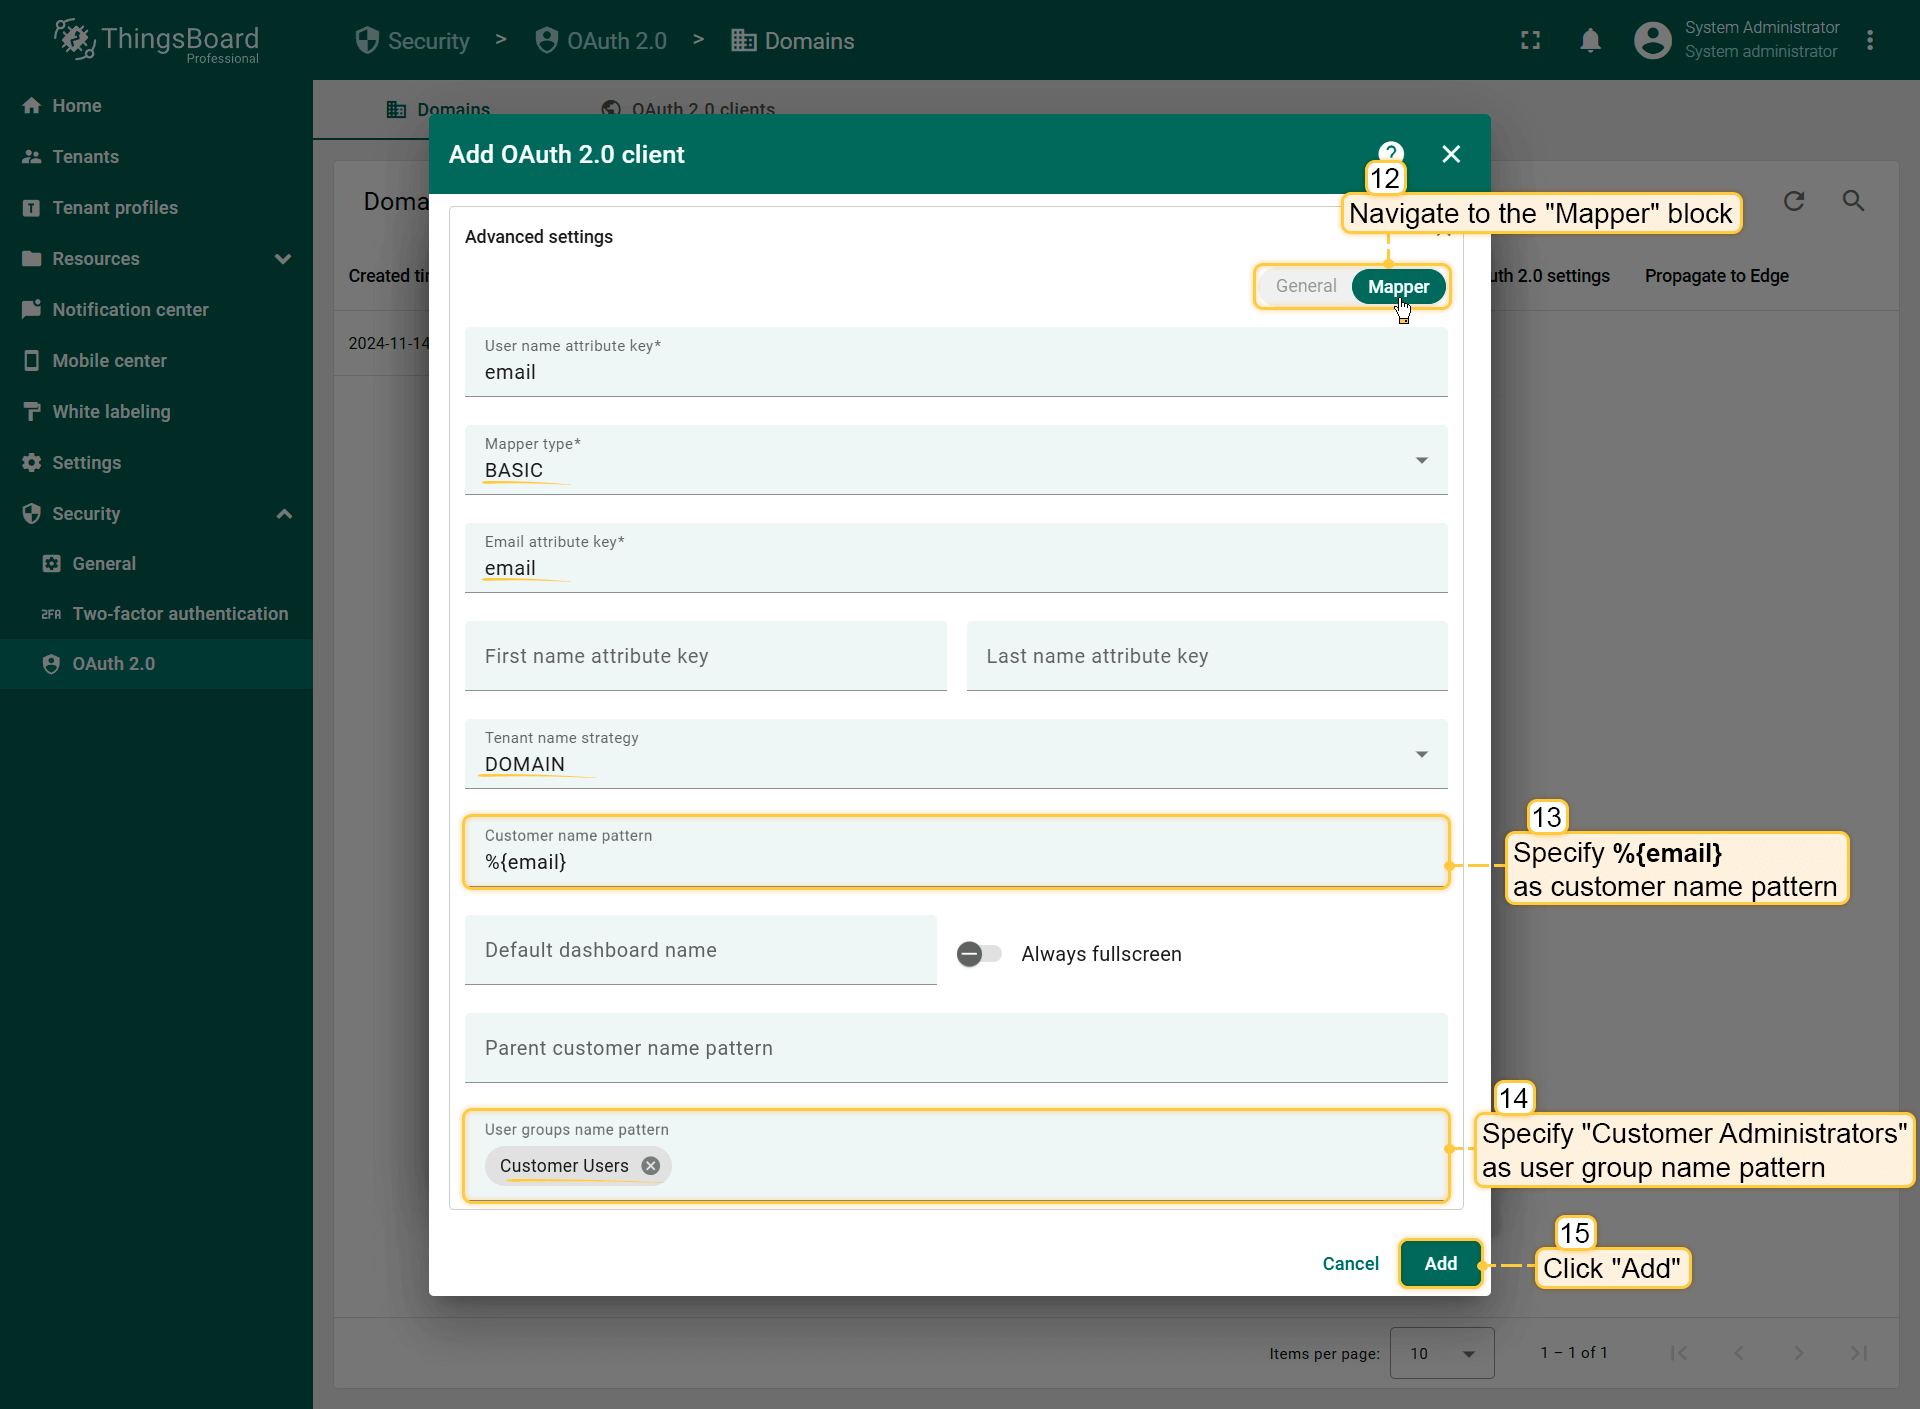Click the help question mark icon
The width and height of the screenshot is (1920, 1409).
1391,151
